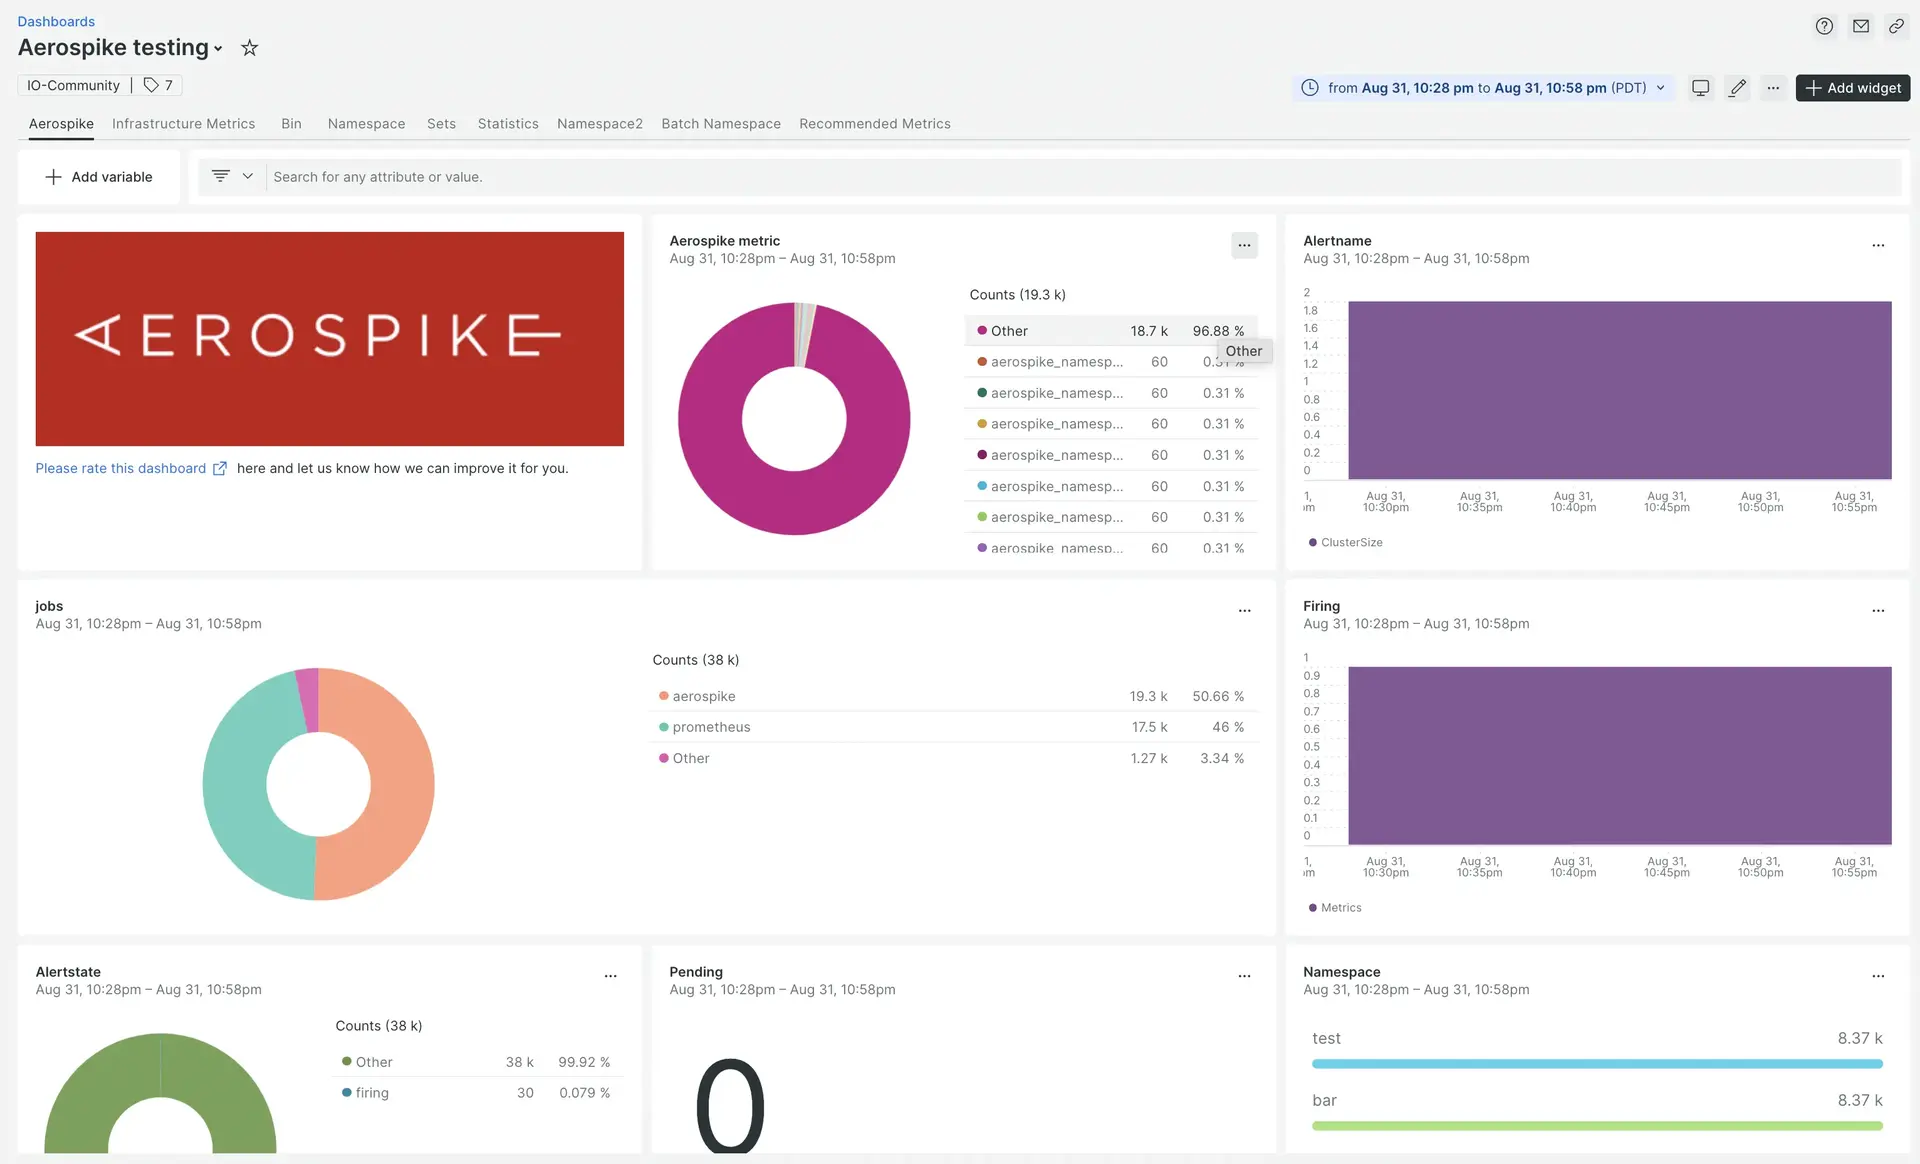Switch to Infrastructure Metrics tab

point(183,124)
